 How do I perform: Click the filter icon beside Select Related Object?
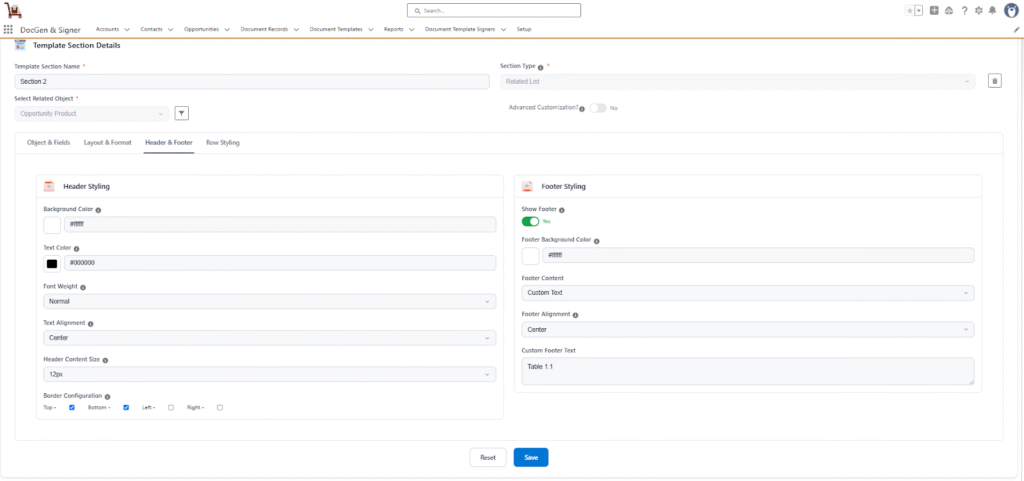(x=182, y=113)
